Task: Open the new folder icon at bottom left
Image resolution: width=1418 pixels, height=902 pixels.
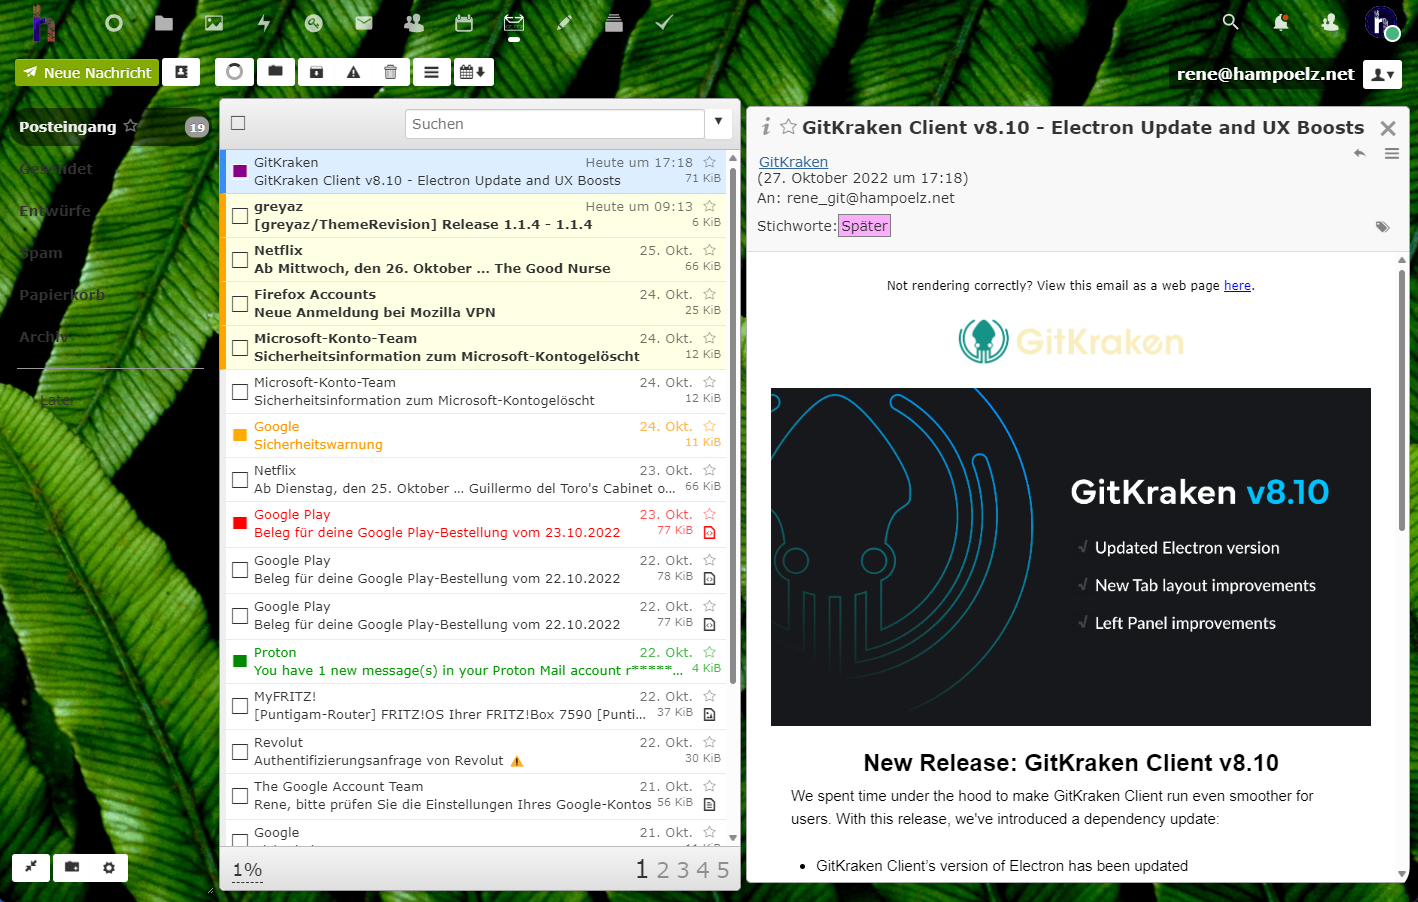Action: (x=72, y=867)
